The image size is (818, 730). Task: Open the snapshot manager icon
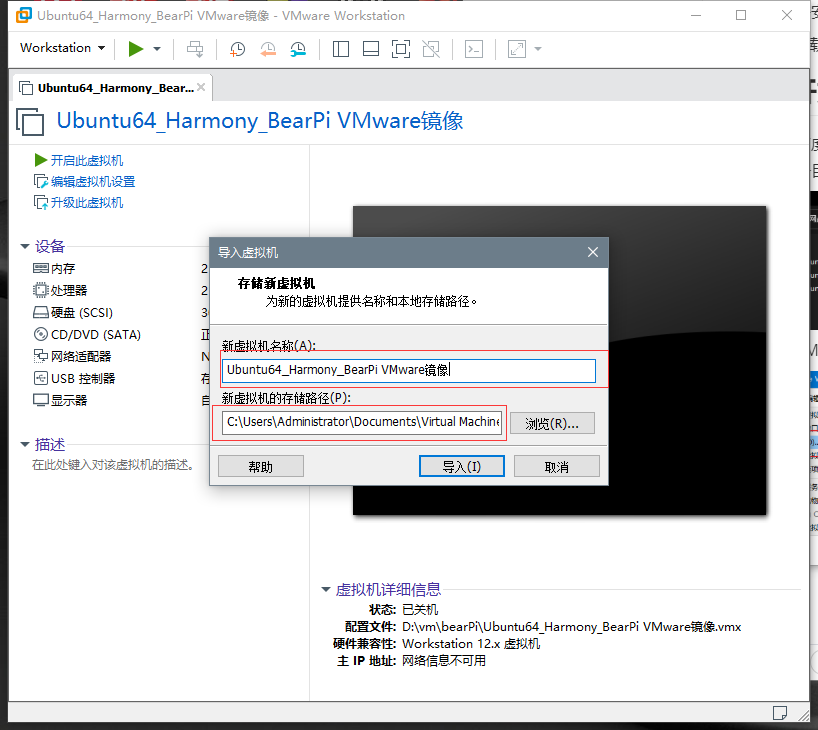point(298,49)
